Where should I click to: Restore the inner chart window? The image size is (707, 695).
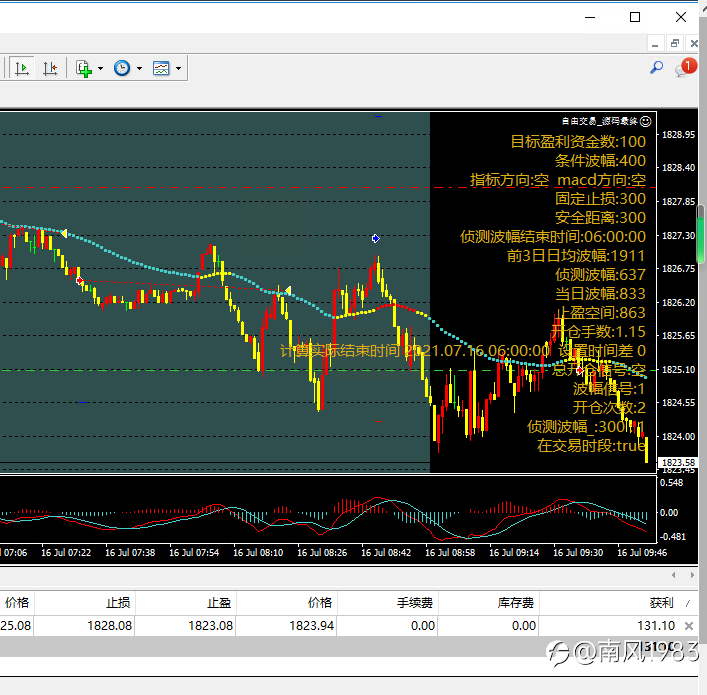675,43
